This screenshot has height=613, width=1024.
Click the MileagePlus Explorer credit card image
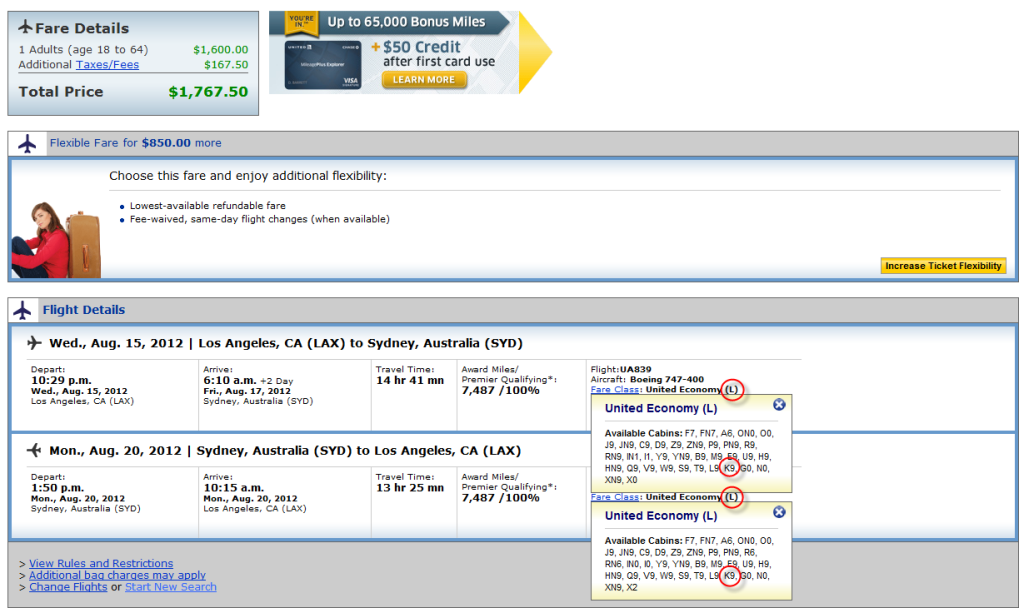pyautogui.click(x=323, y=65)
